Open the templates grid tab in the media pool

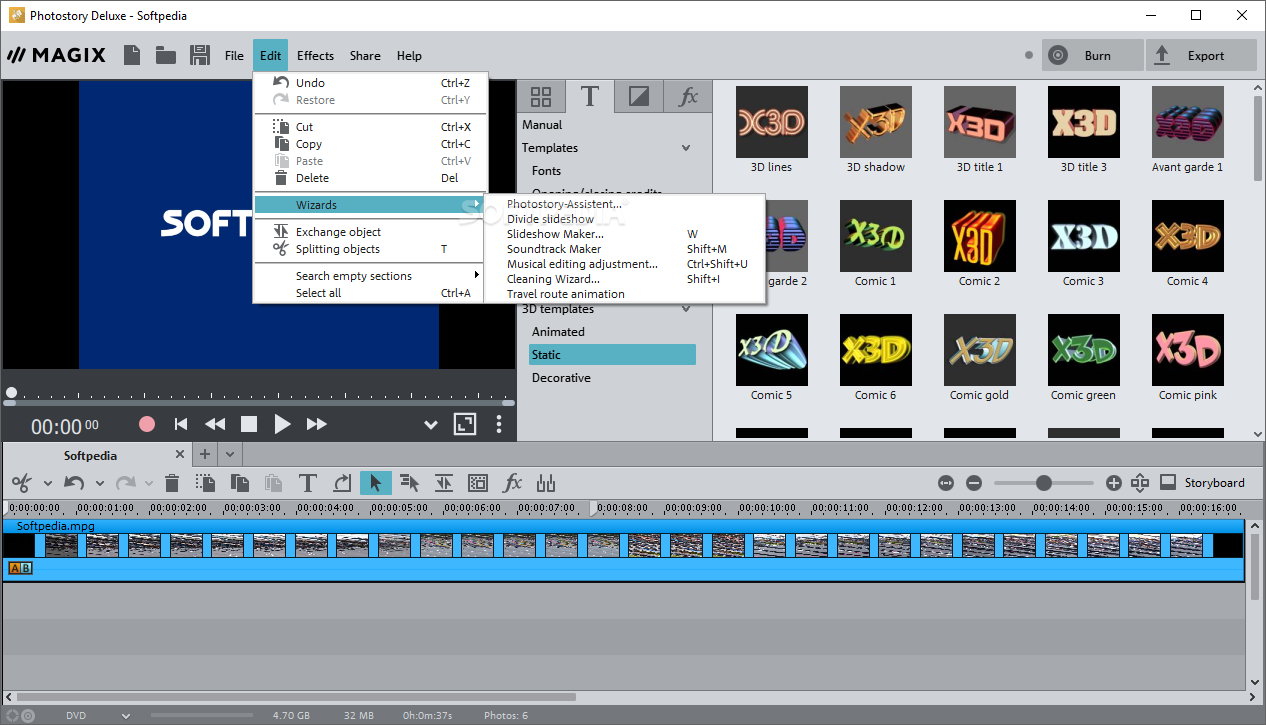click(541, 97)
